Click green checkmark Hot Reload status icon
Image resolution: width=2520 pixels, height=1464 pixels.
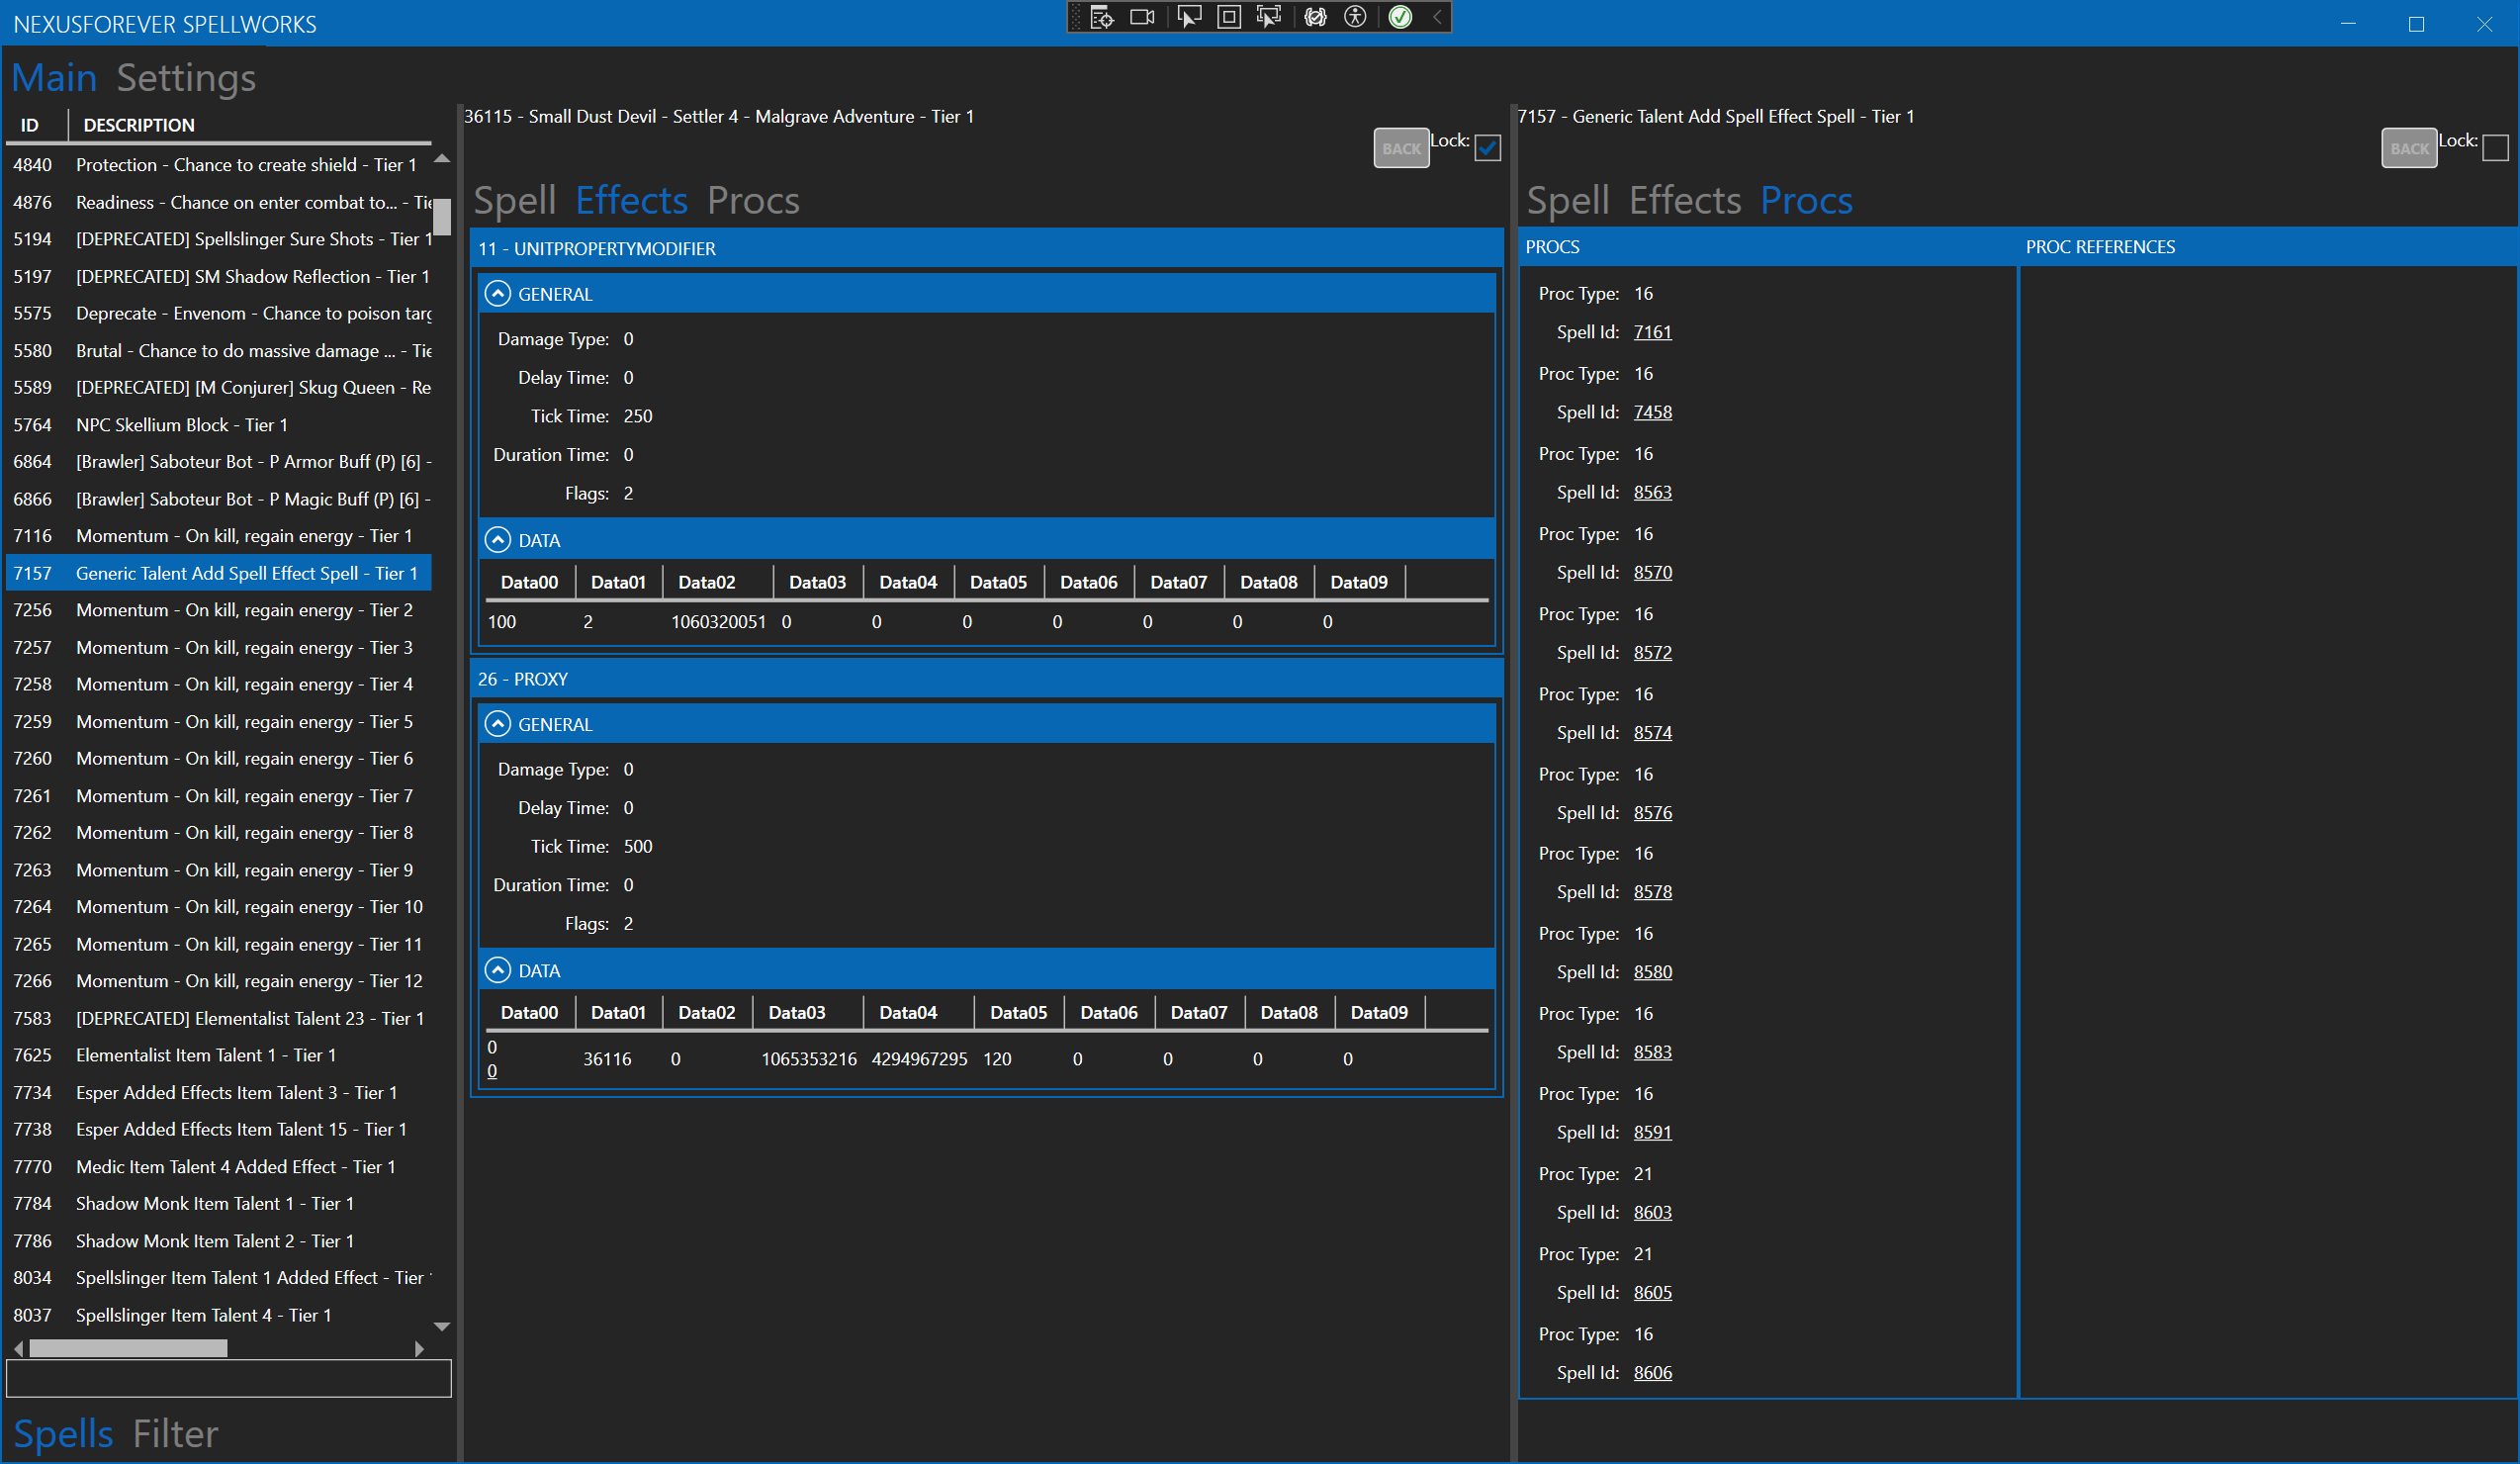pyautogui.click(x=1400, y=17)
